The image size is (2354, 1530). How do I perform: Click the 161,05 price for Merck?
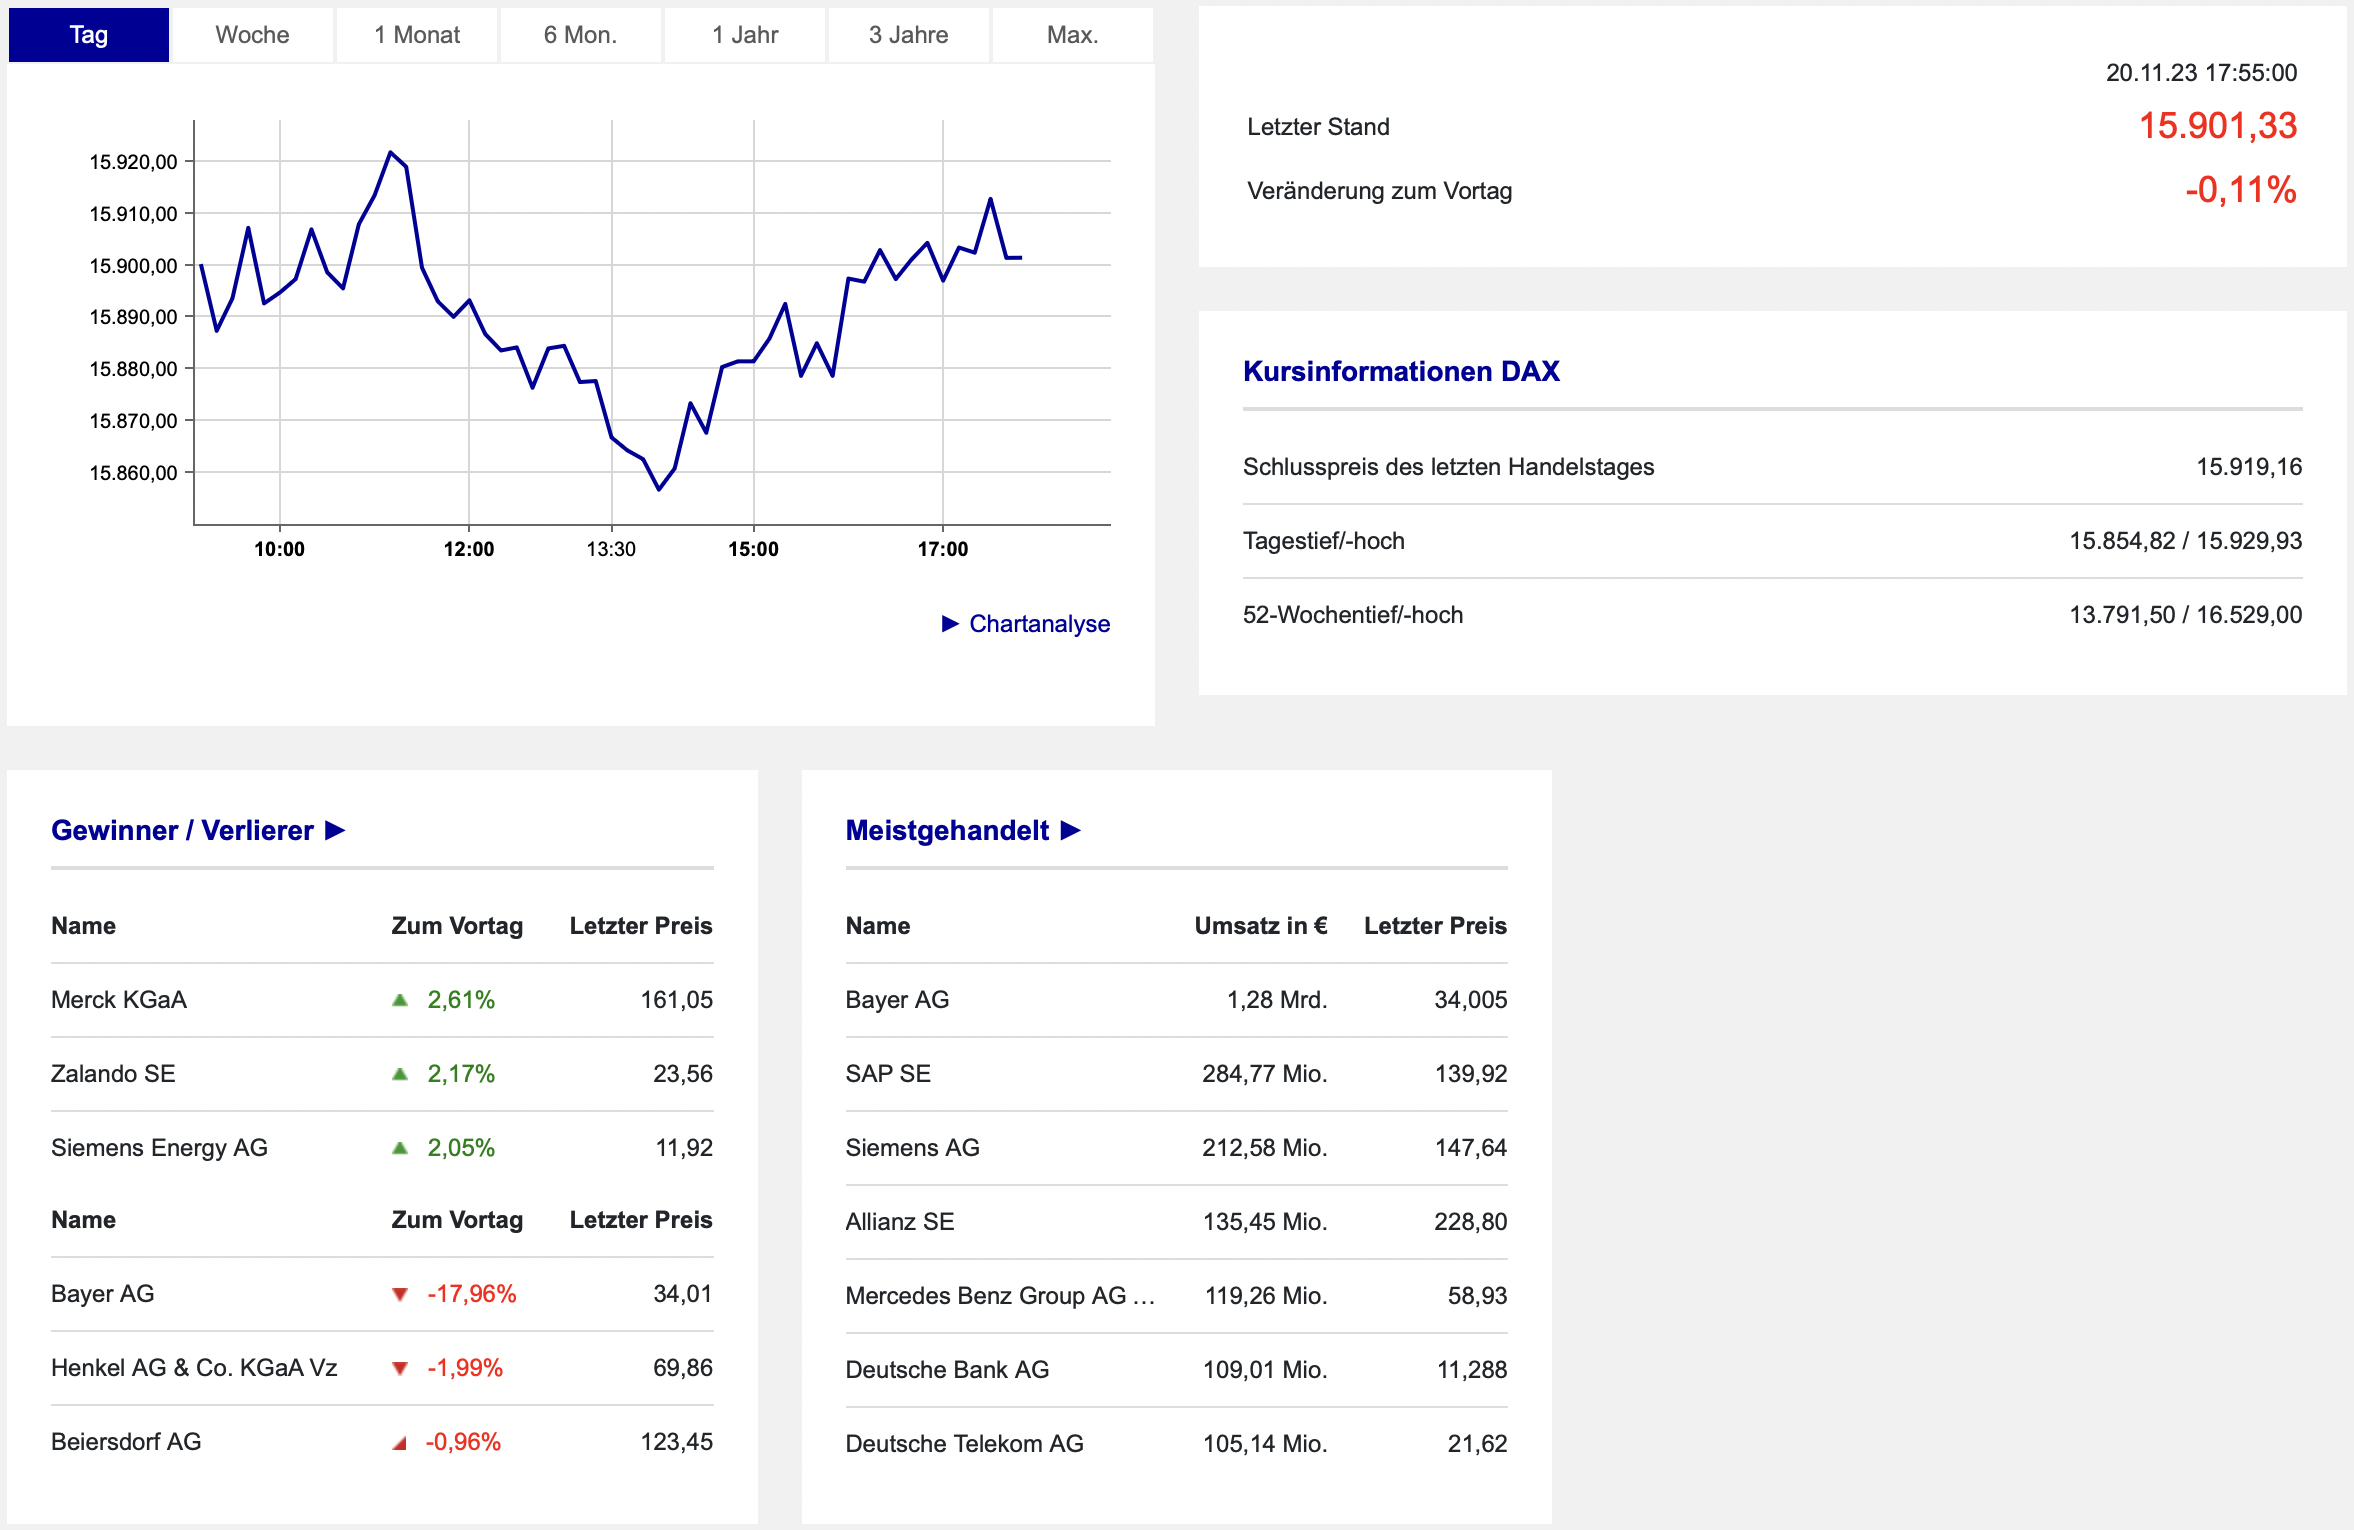677,1000
